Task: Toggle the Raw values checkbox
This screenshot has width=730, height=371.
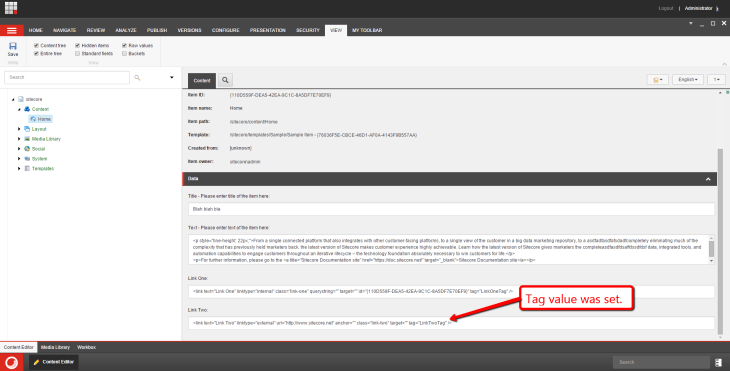Action: point(124,46)
